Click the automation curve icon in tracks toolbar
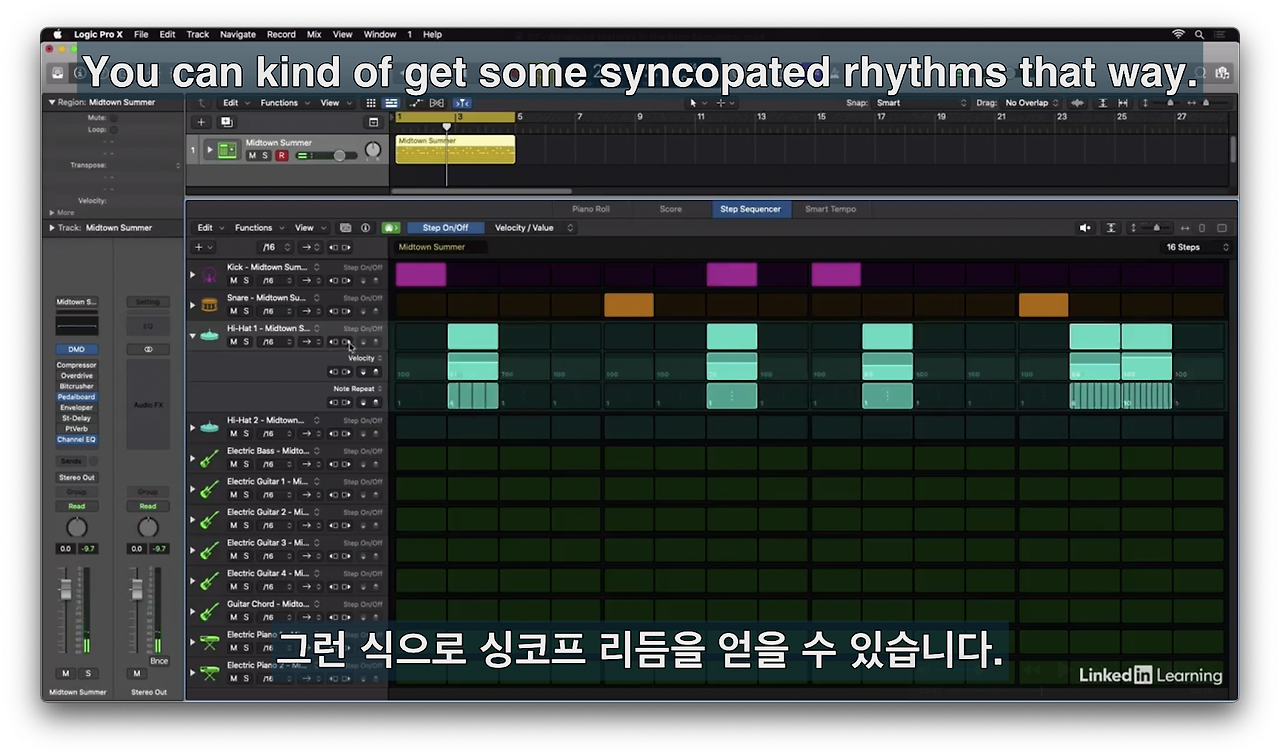This screenshot has width=1280, height=756. 415,103
